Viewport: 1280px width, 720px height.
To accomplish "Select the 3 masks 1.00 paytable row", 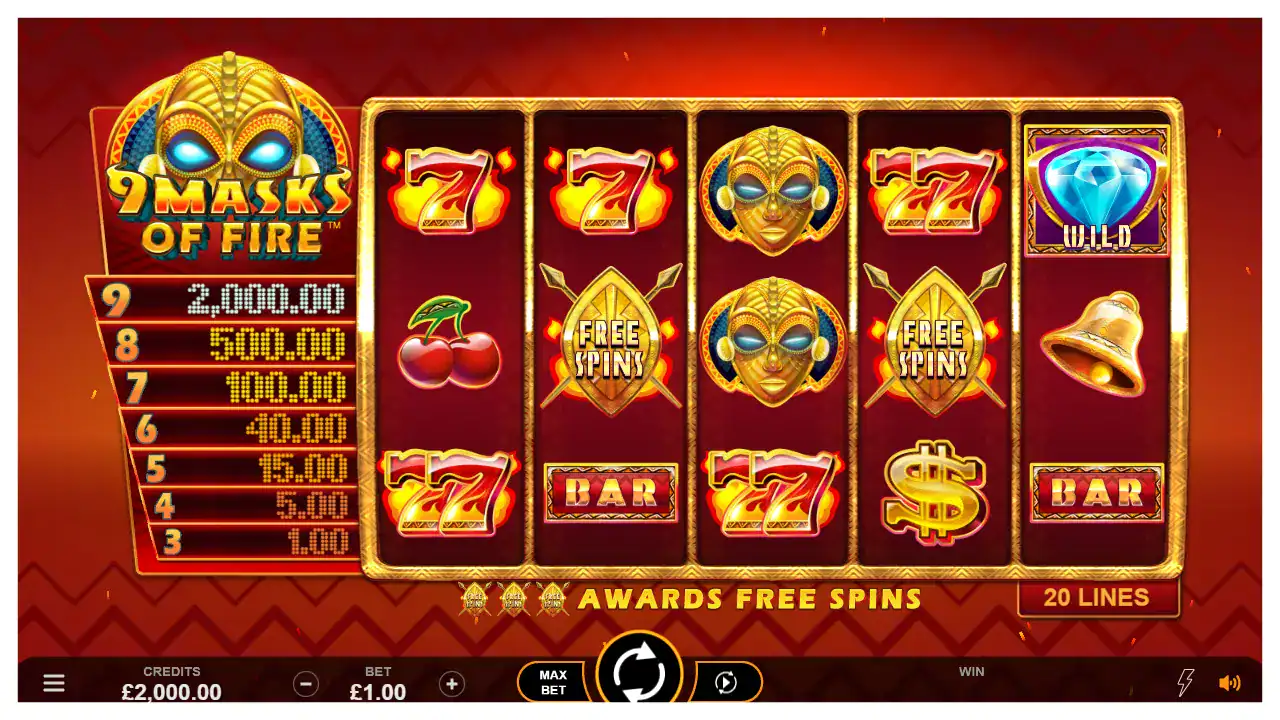I will click(255, 542).
